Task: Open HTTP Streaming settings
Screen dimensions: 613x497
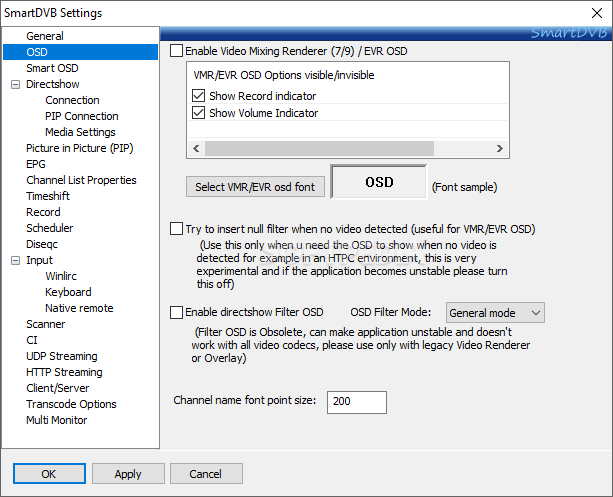Action: (64, 372)
